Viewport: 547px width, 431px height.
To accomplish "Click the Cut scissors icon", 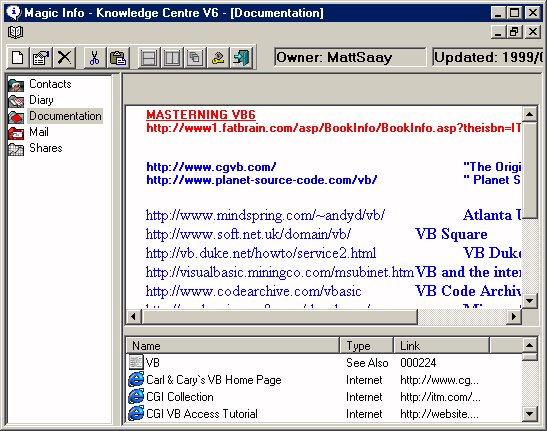I will pyautogui.click(x=94, y=58).
